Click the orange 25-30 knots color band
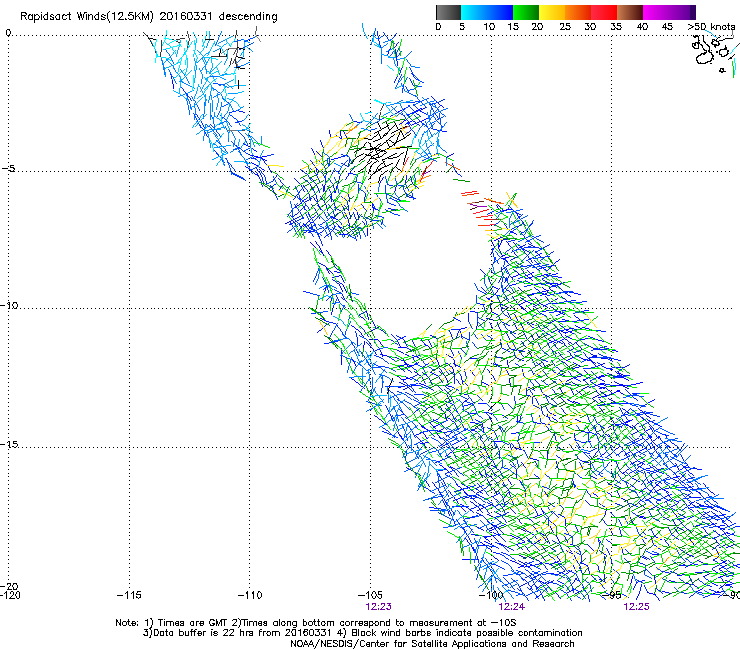Image resolution: width=740 pixels, height=650 pixels. point(578,12)
